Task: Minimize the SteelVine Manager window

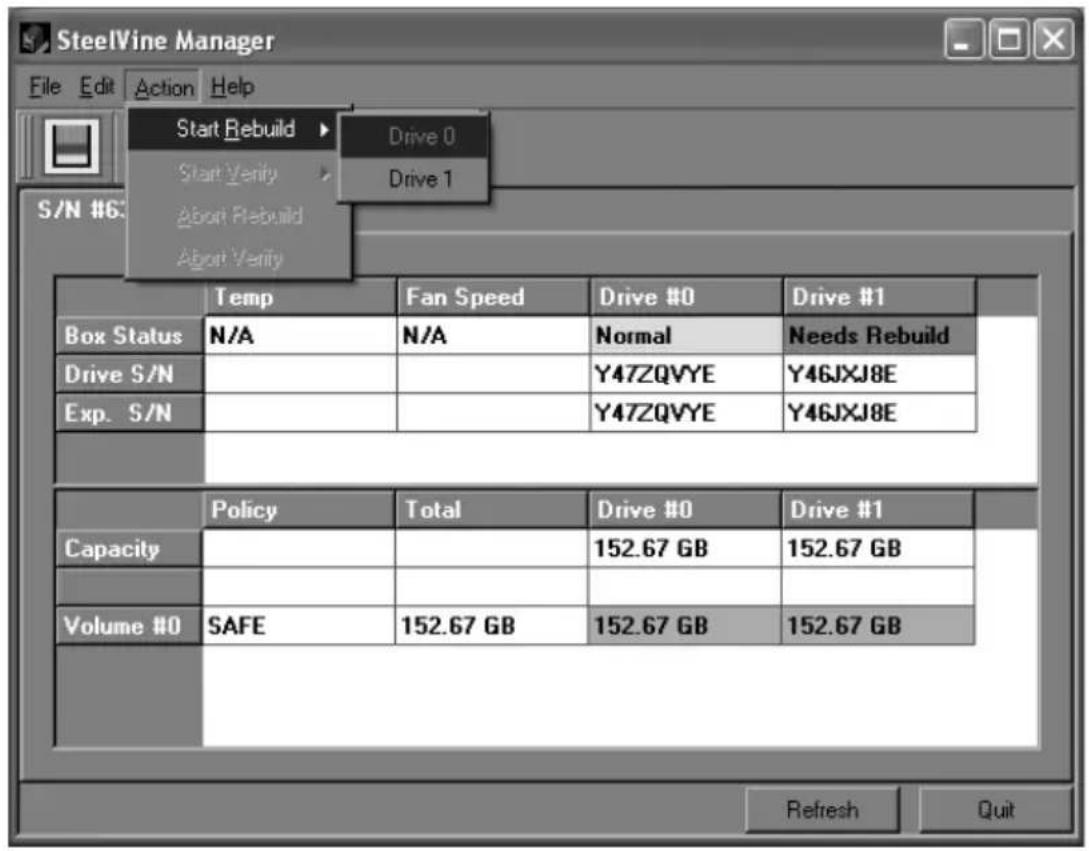Action: pyautogui.click(x=963, y=40)
